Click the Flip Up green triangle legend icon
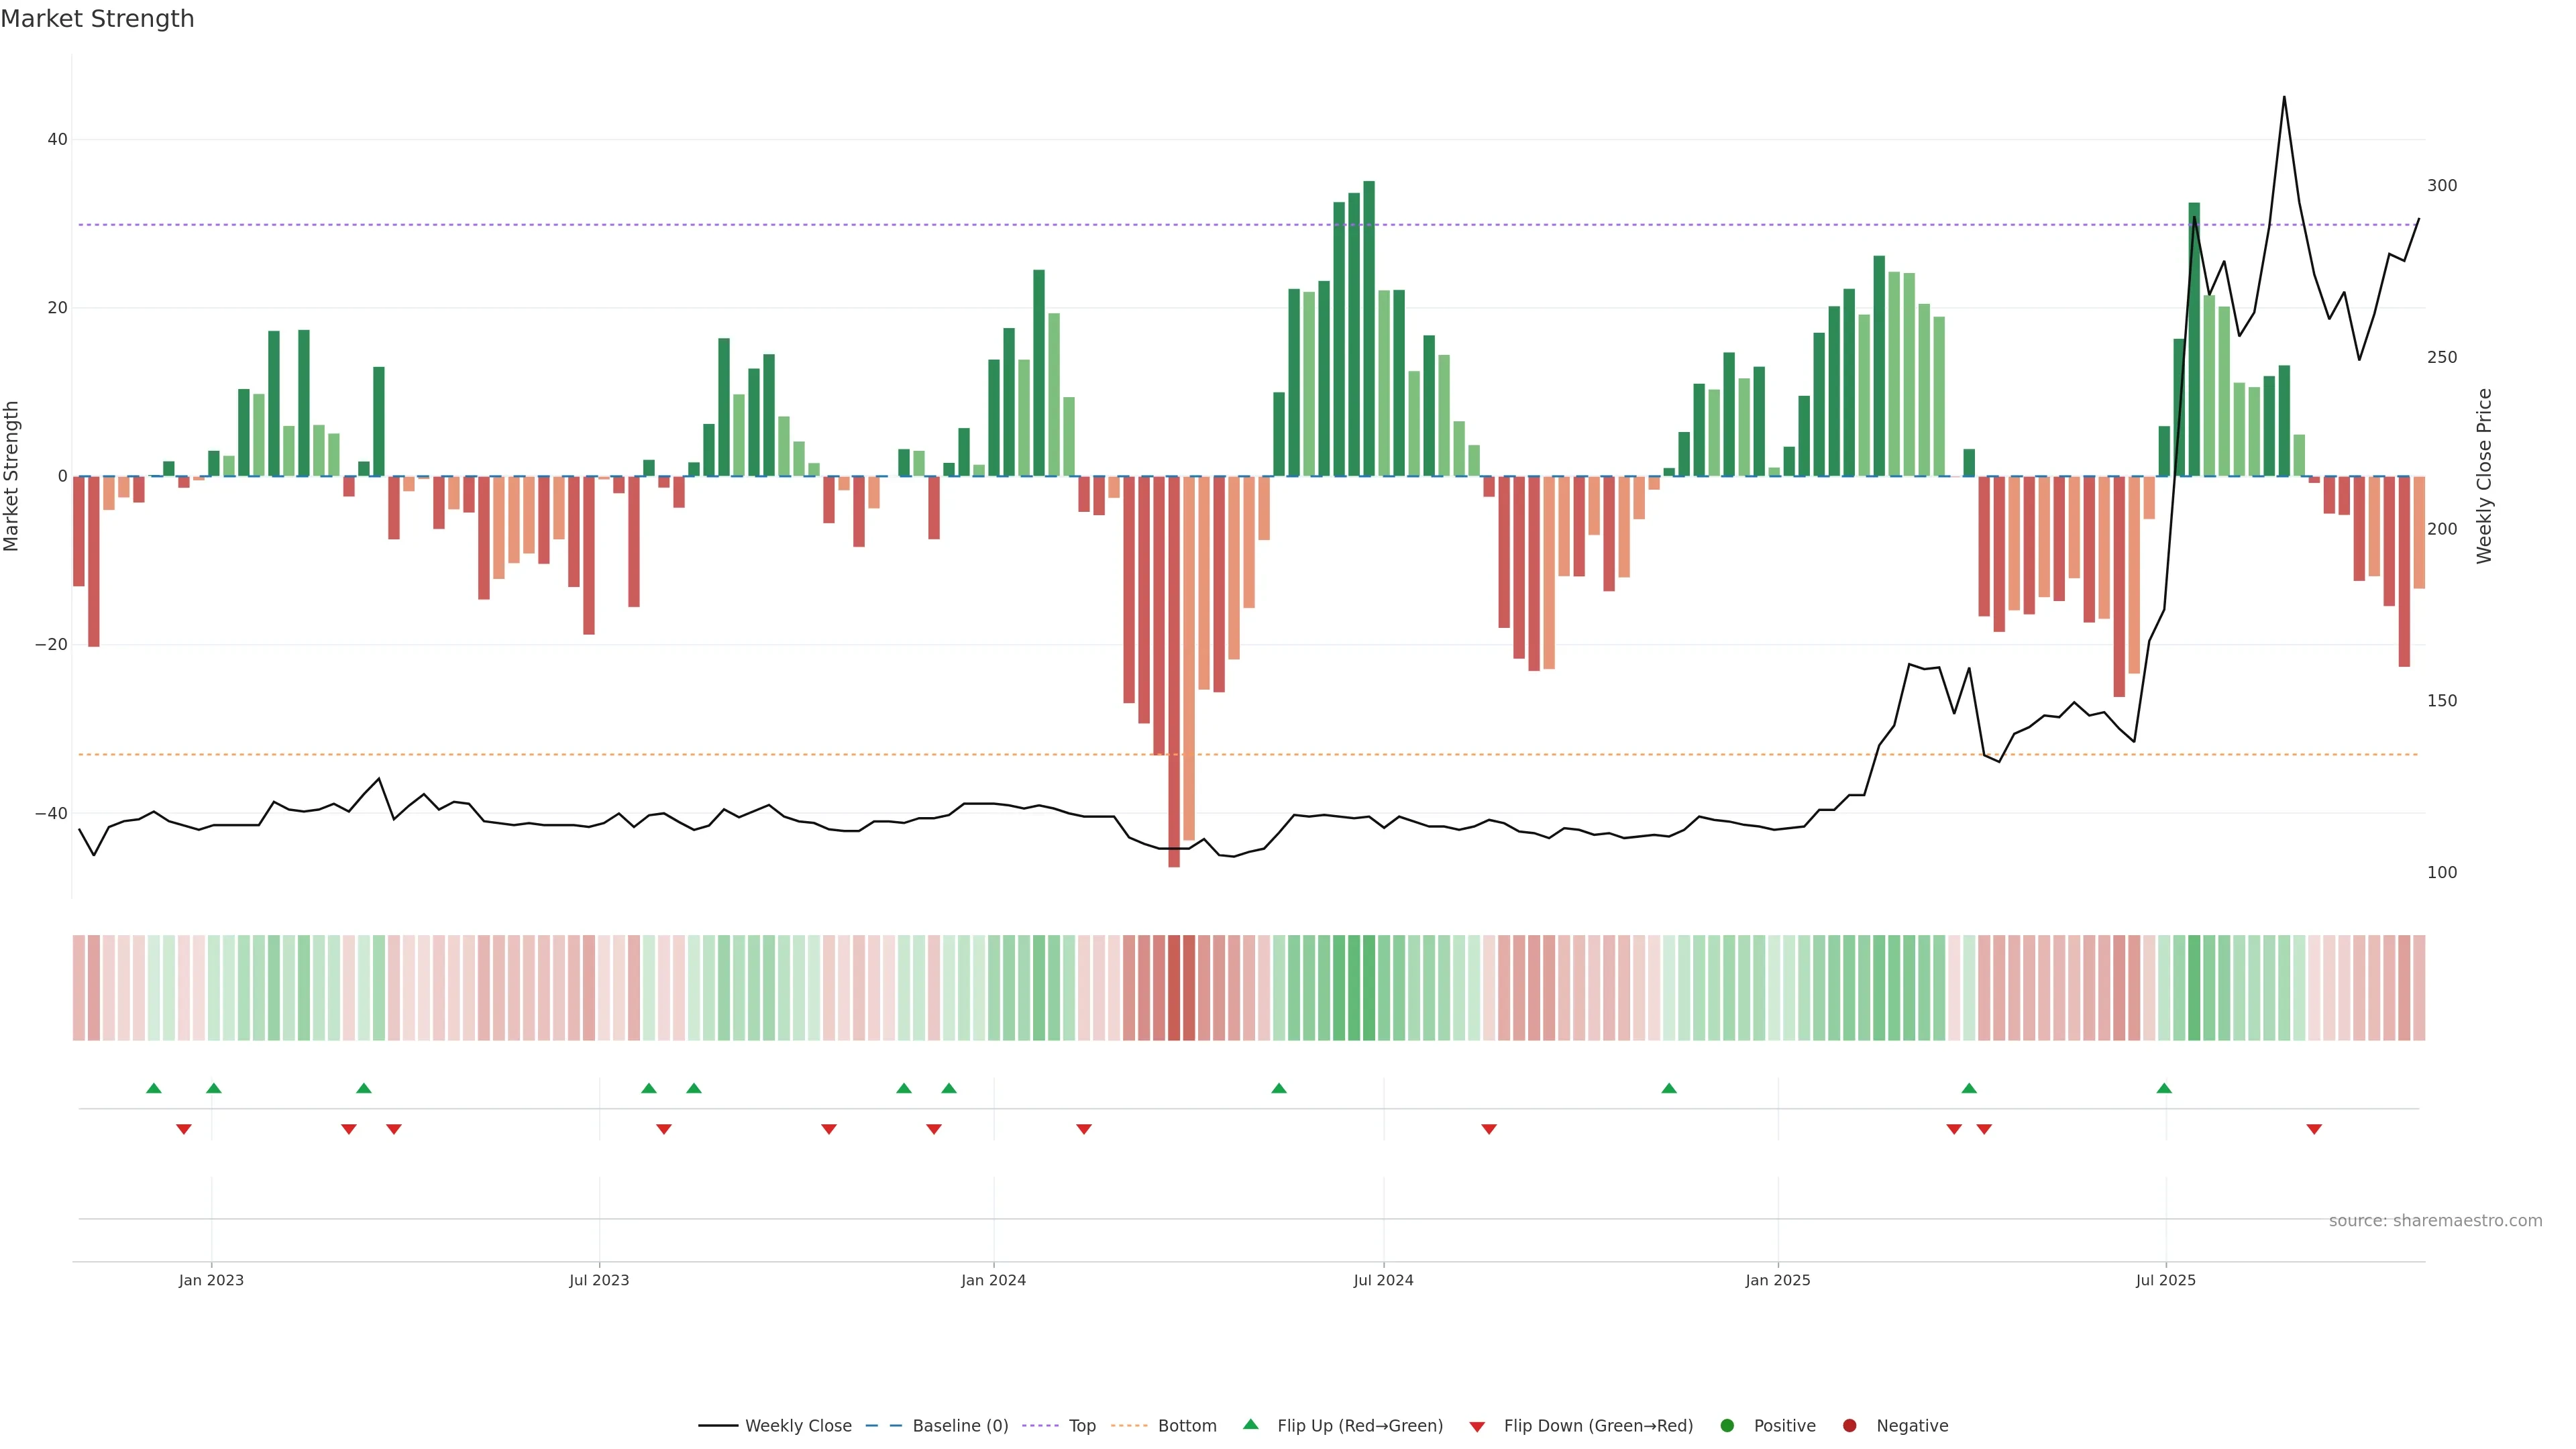 (1250, 1425)
